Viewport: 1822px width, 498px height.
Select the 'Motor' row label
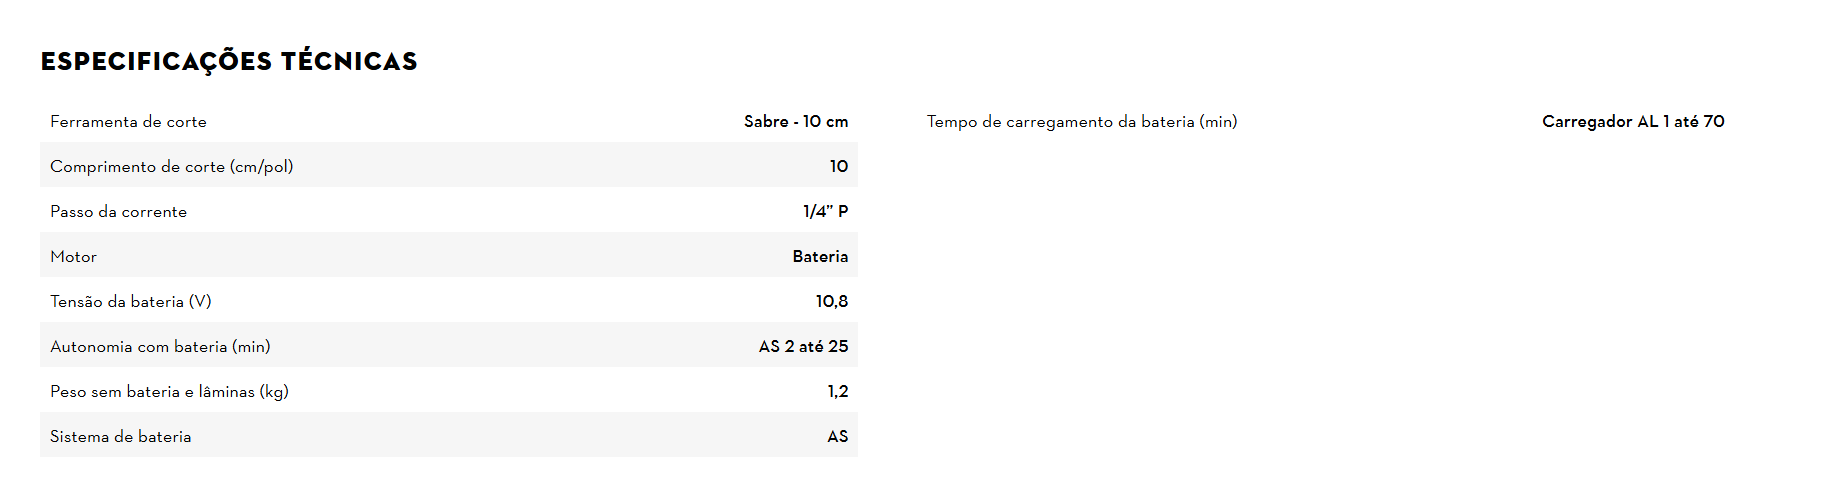(x=73, y=257)
